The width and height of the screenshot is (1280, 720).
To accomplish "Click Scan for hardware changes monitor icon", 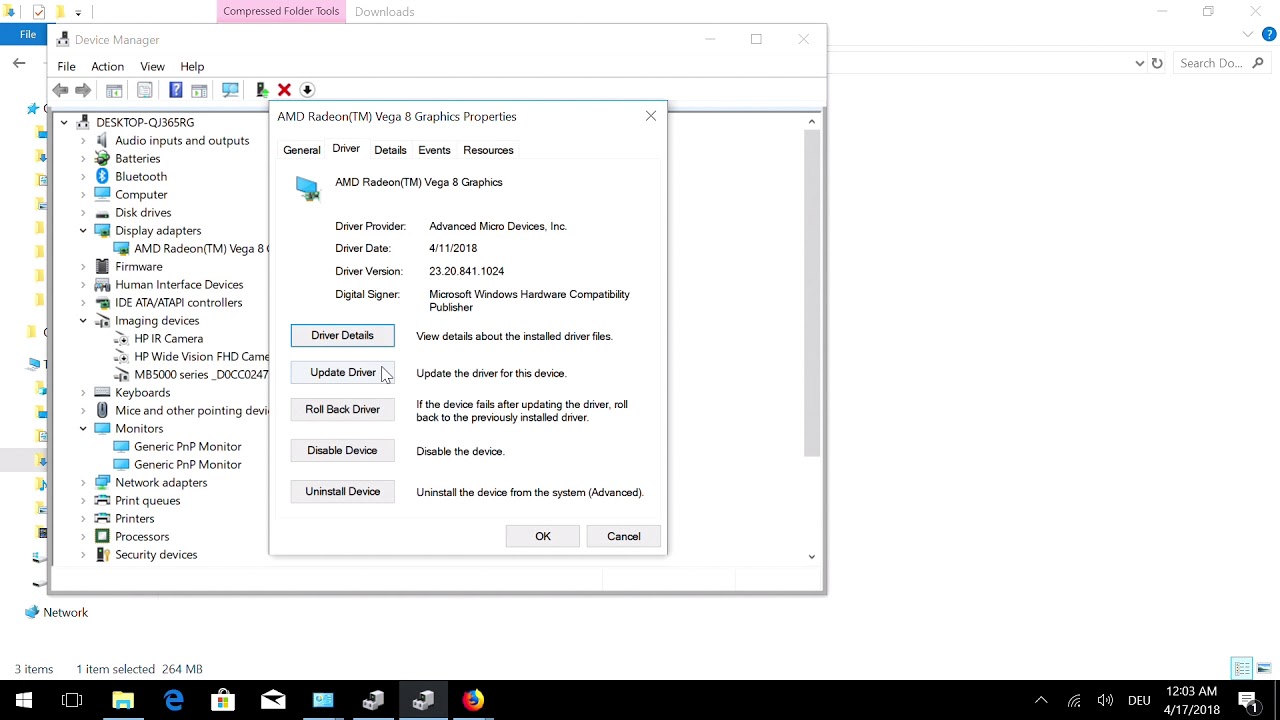I will (231, 90).
